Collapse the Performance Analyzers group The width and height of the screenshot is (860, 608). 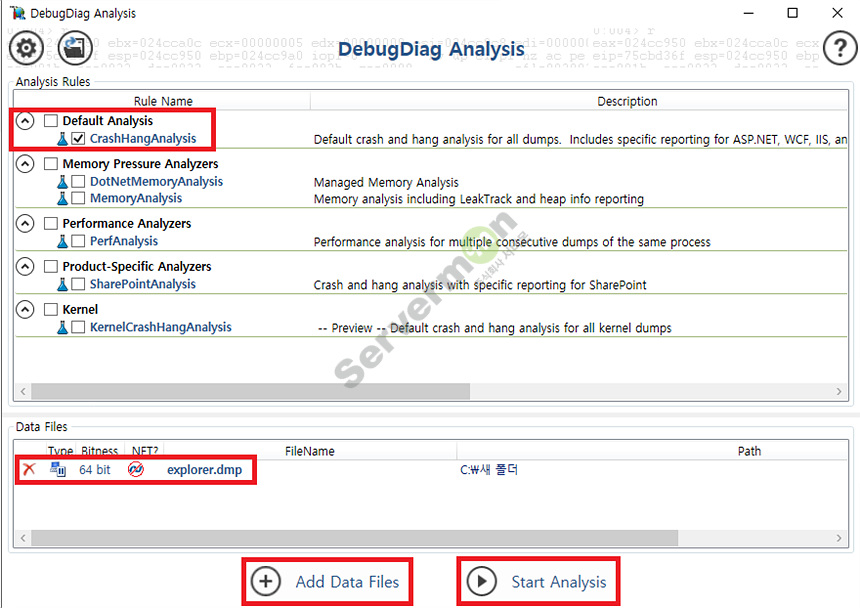click(x=25, y=223)
